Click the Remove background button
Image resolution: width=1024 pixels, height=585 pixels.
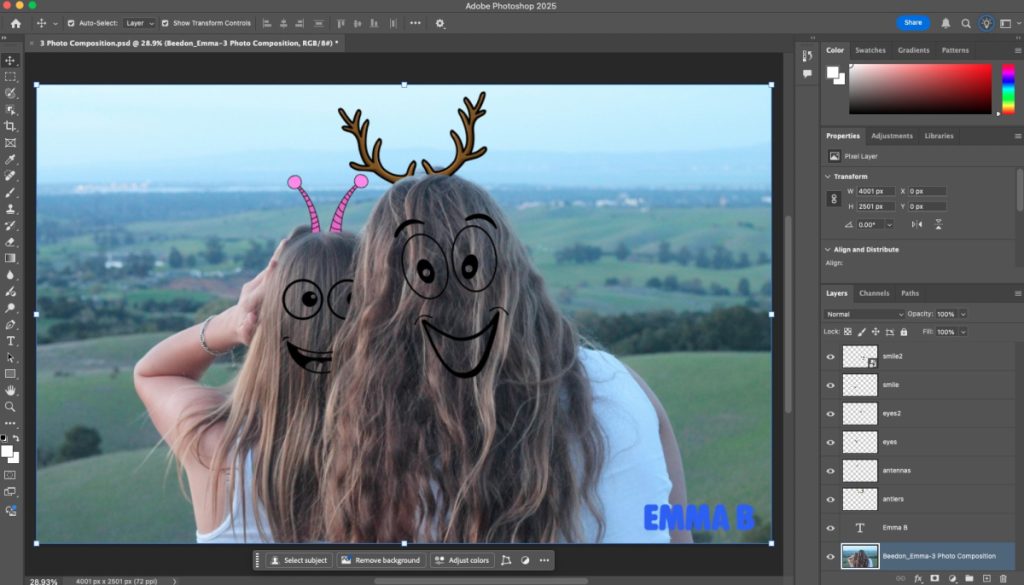[380, 560]
